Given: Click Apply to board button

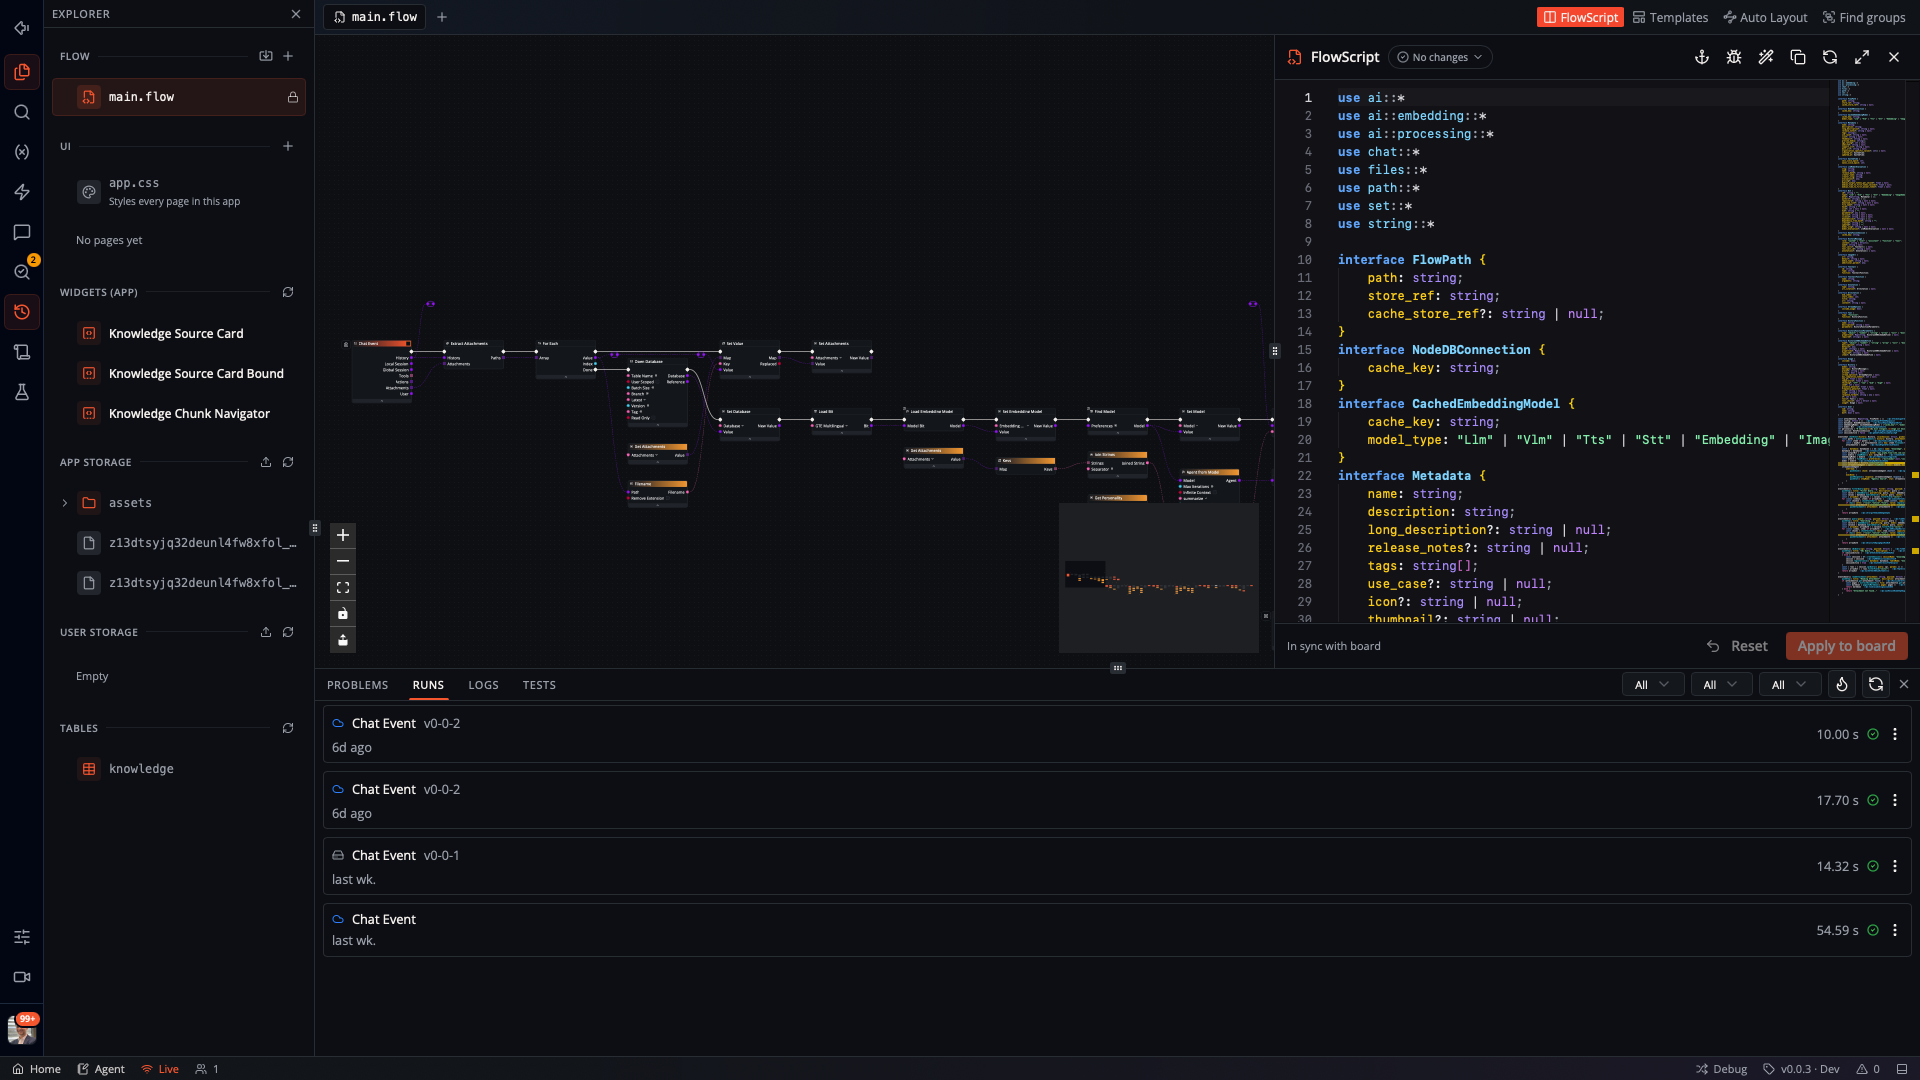Looking at the screenshot, I should click(1846, 646).
